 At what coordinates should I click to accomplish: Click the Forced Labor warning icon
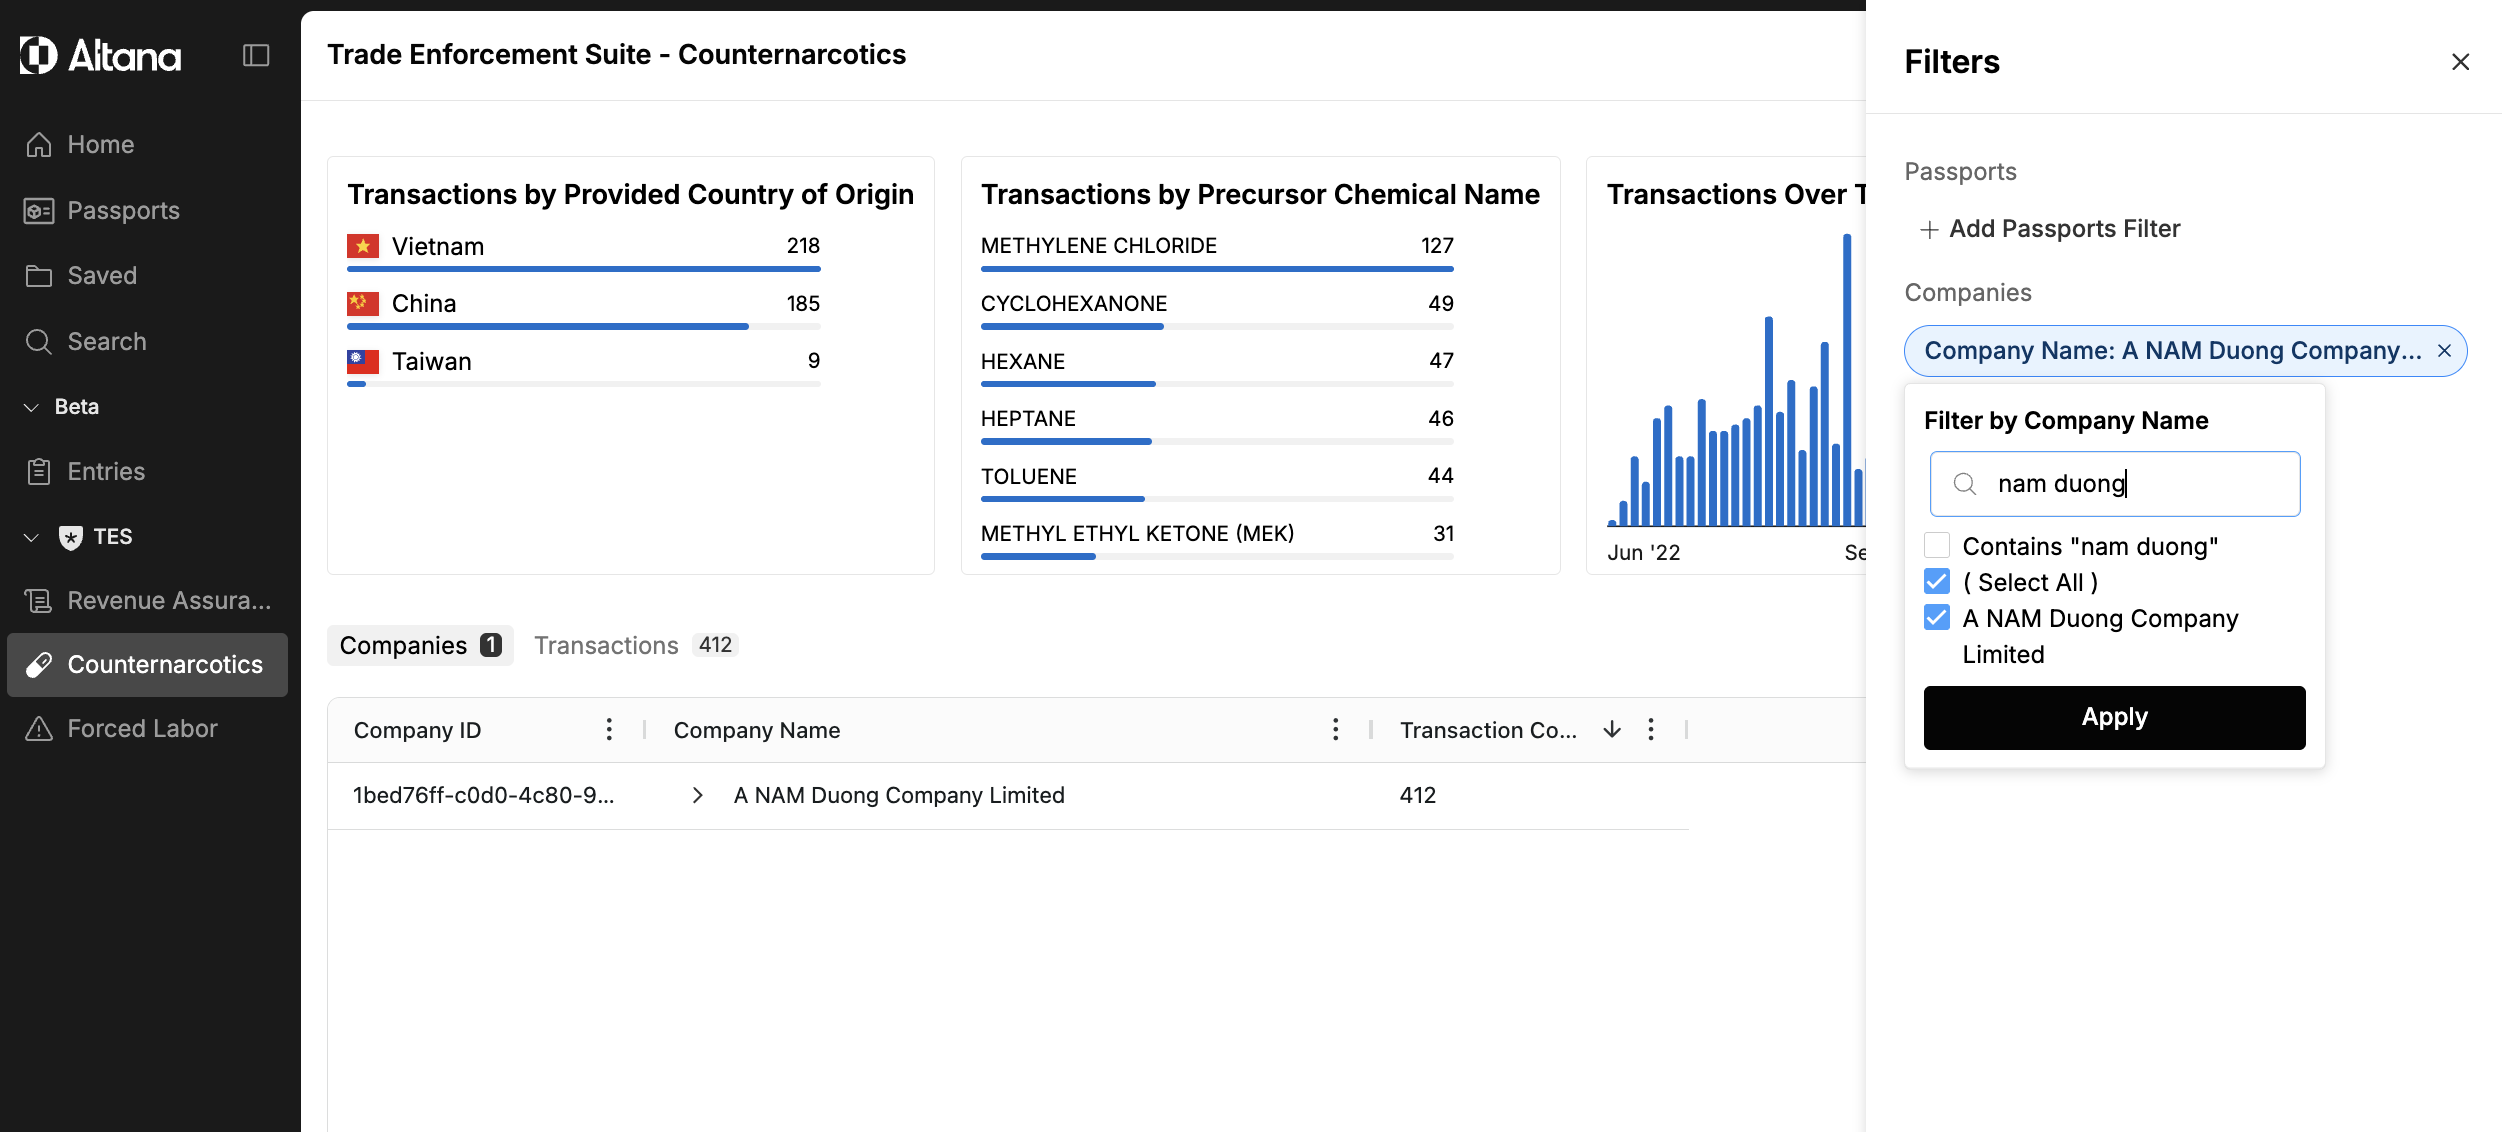39,729
